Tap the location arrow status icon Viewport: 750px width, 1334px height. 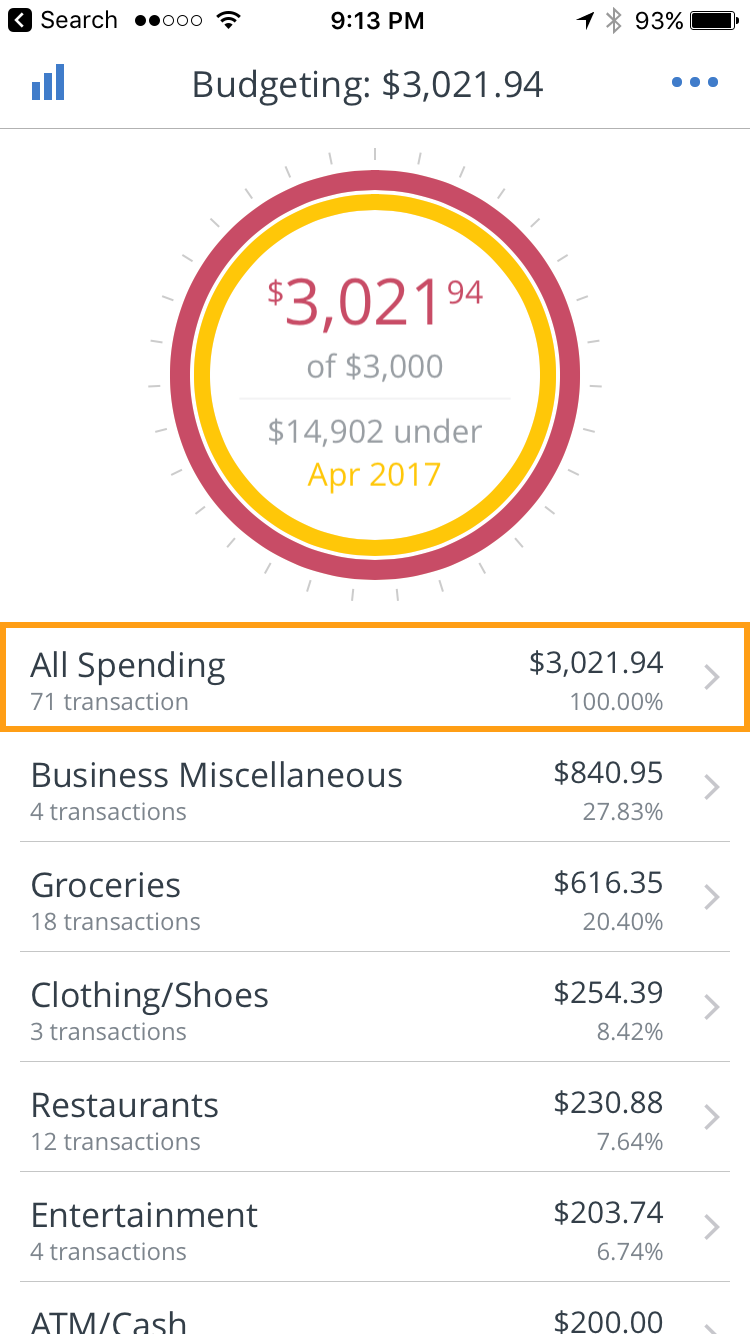pos(585,20)
